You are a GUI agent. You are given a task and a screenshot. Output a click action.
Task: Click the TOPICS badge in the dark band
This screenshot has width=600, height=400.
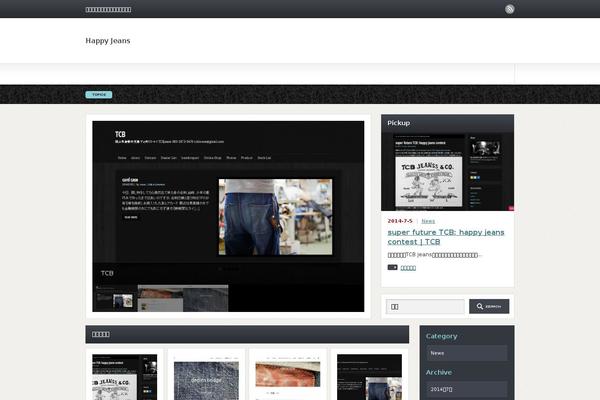click(99, 95)
